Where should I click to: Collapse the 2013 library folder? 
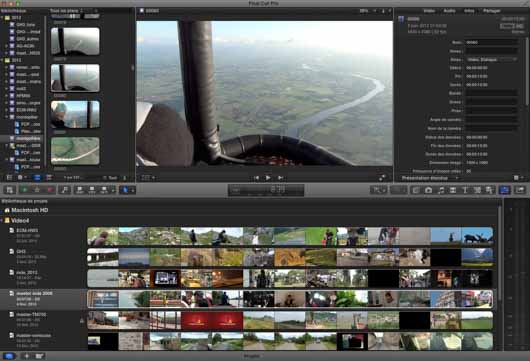coord(2,60)
